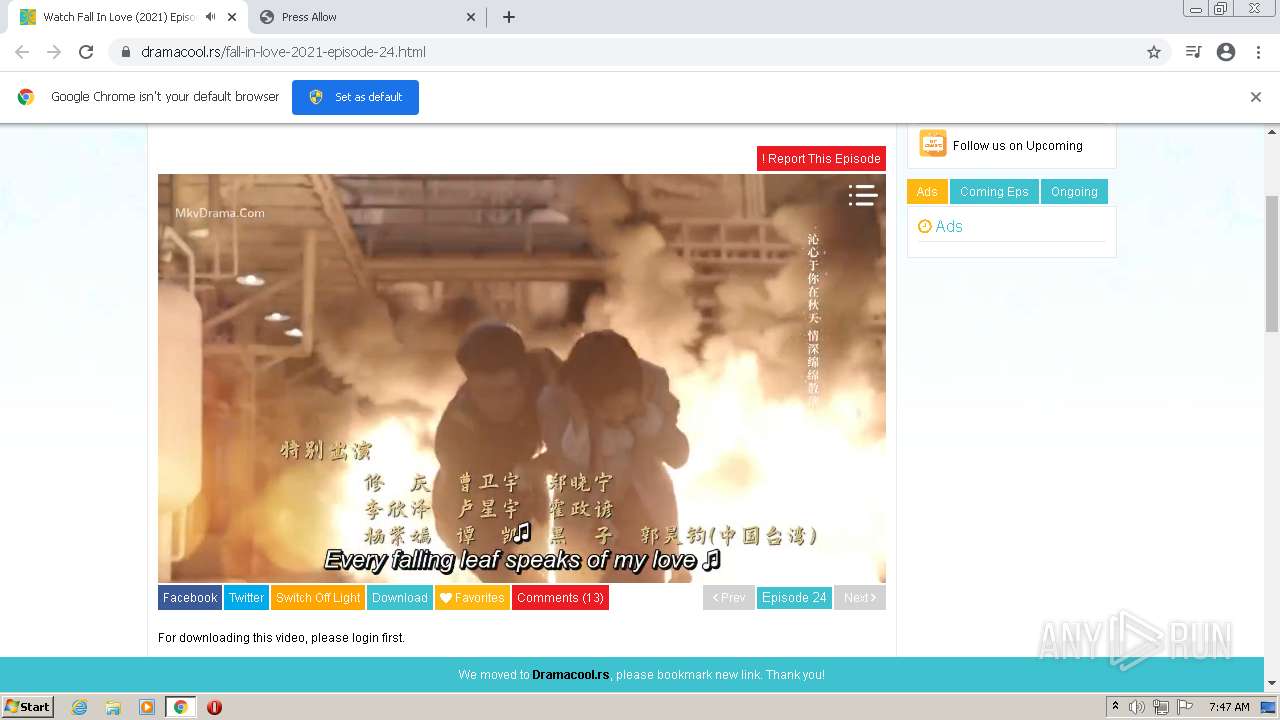The image size is (1280, 720).
Task: Go back to previous page
Action: pyautogui.click(x=22, y=52)
